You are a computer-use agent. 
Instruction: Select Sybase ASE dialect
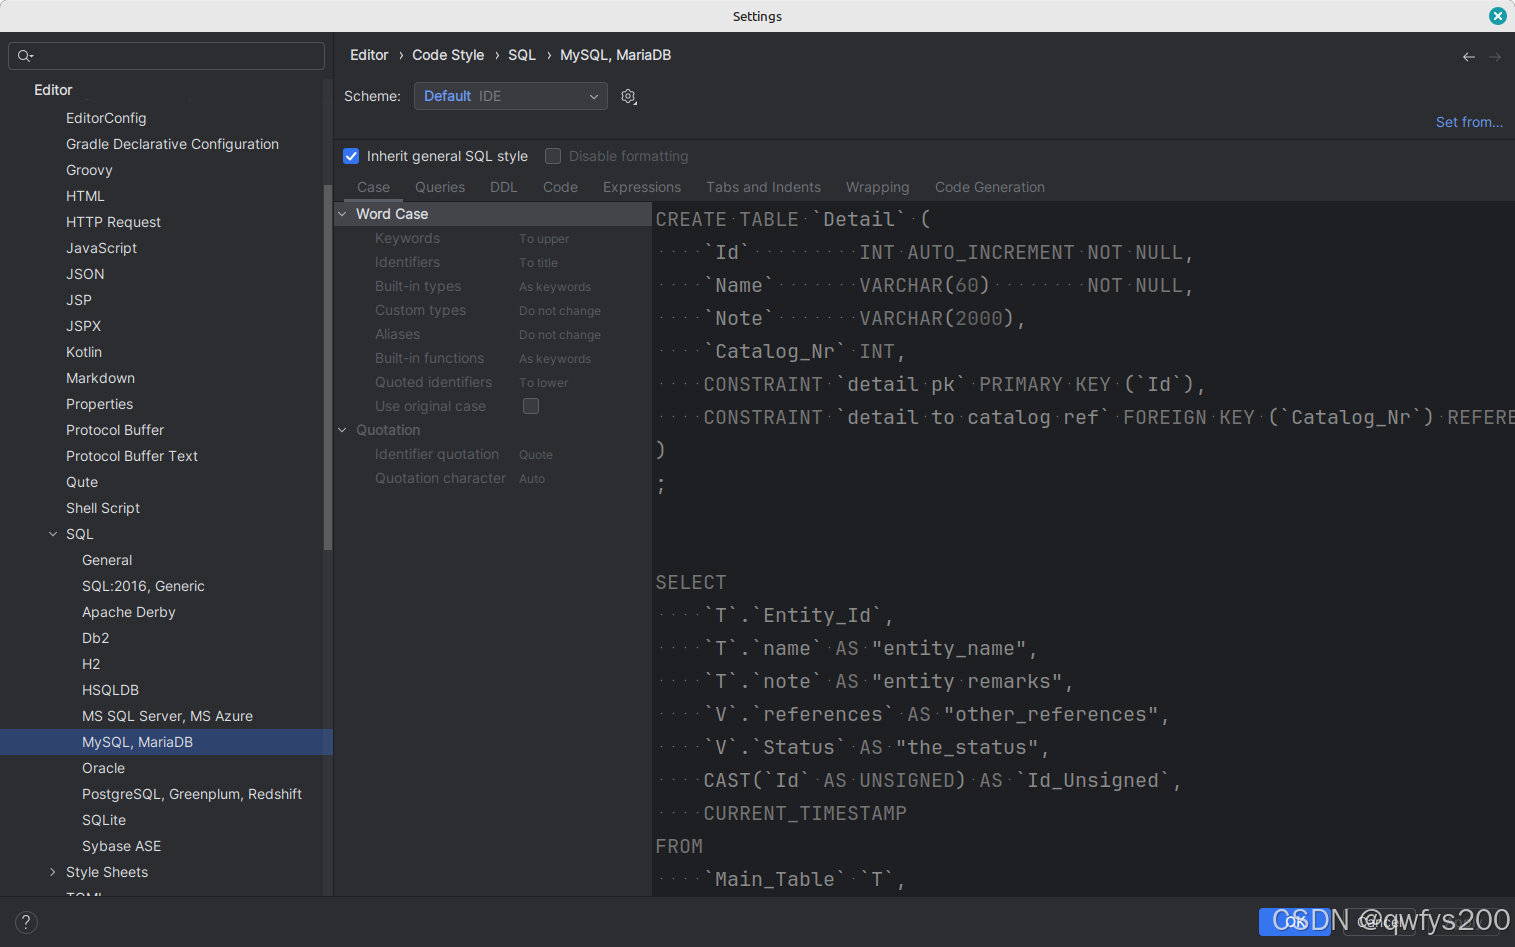pyautogui.click(x=121, y=846)
